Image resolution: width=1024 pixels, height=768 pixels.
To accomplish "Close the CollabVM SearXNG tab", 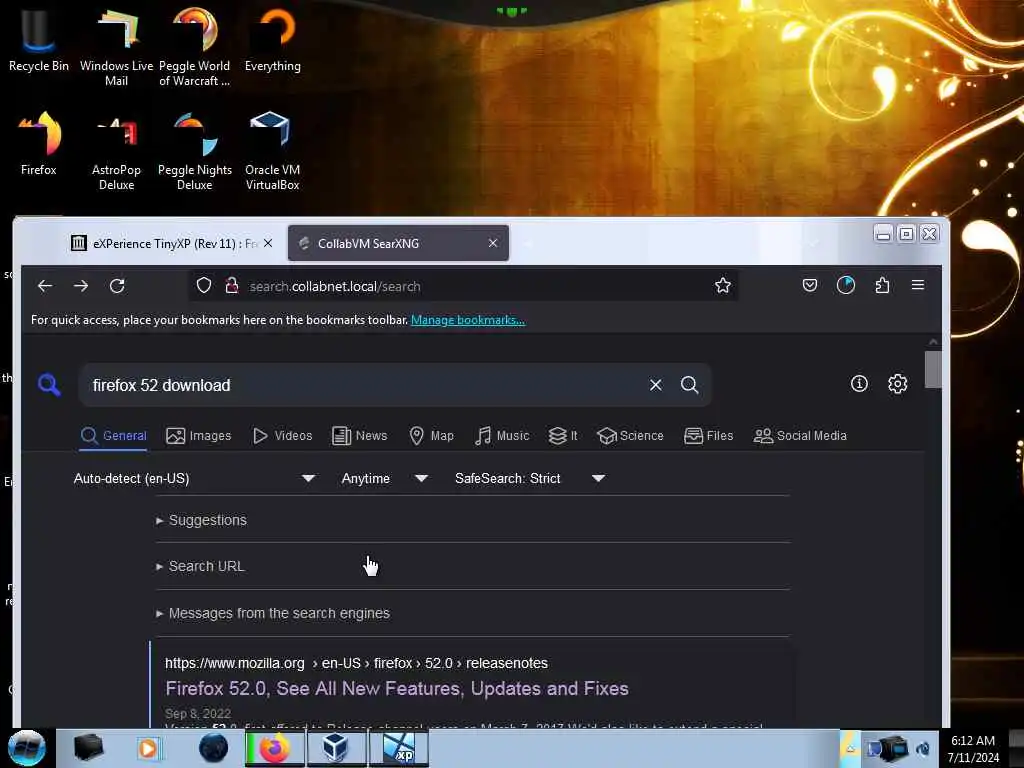I will click(493, 243).
